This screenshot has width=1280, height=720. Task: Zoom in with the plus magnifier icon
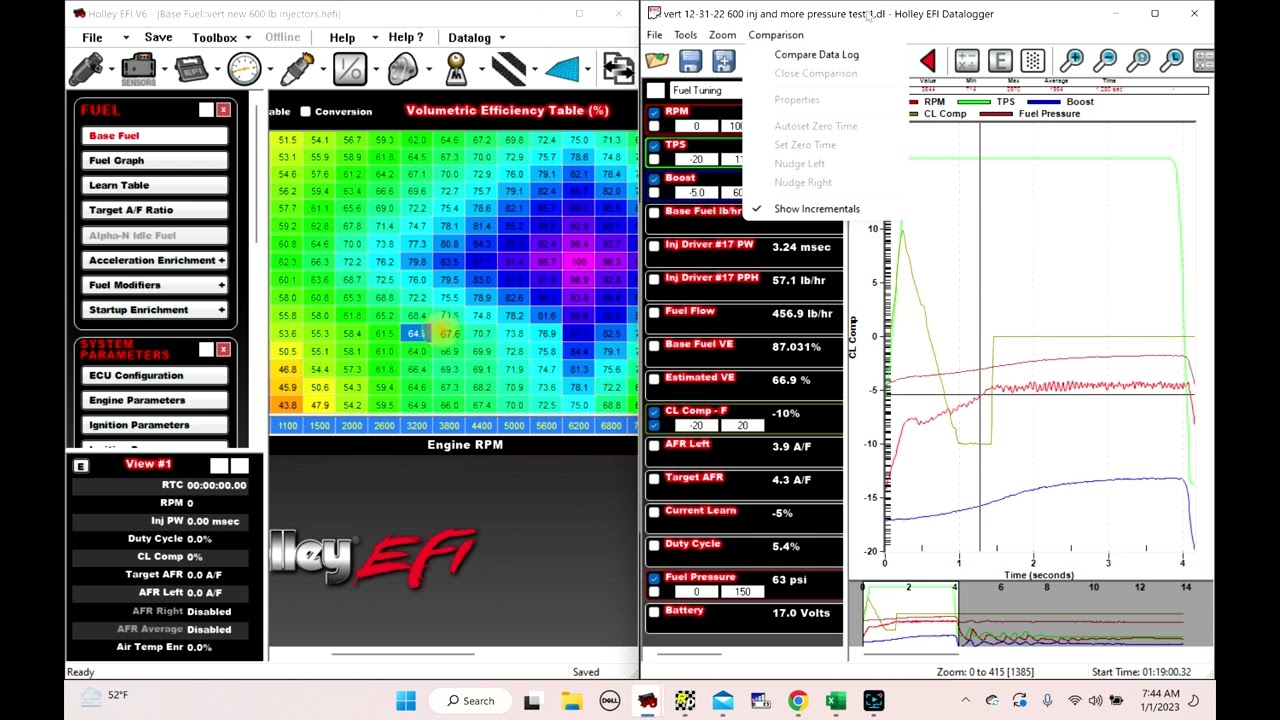click(x=1072, y=61)
